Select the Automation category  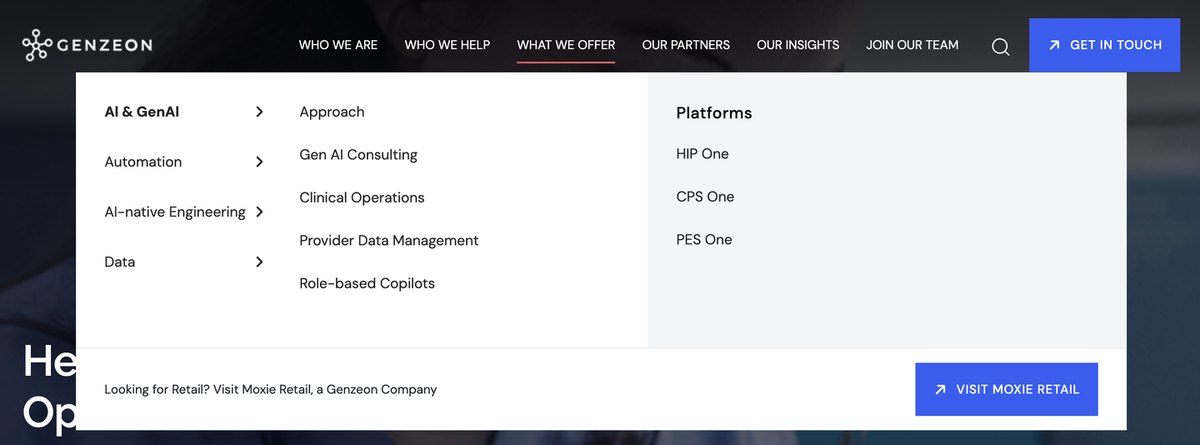[x=143, y=162]
